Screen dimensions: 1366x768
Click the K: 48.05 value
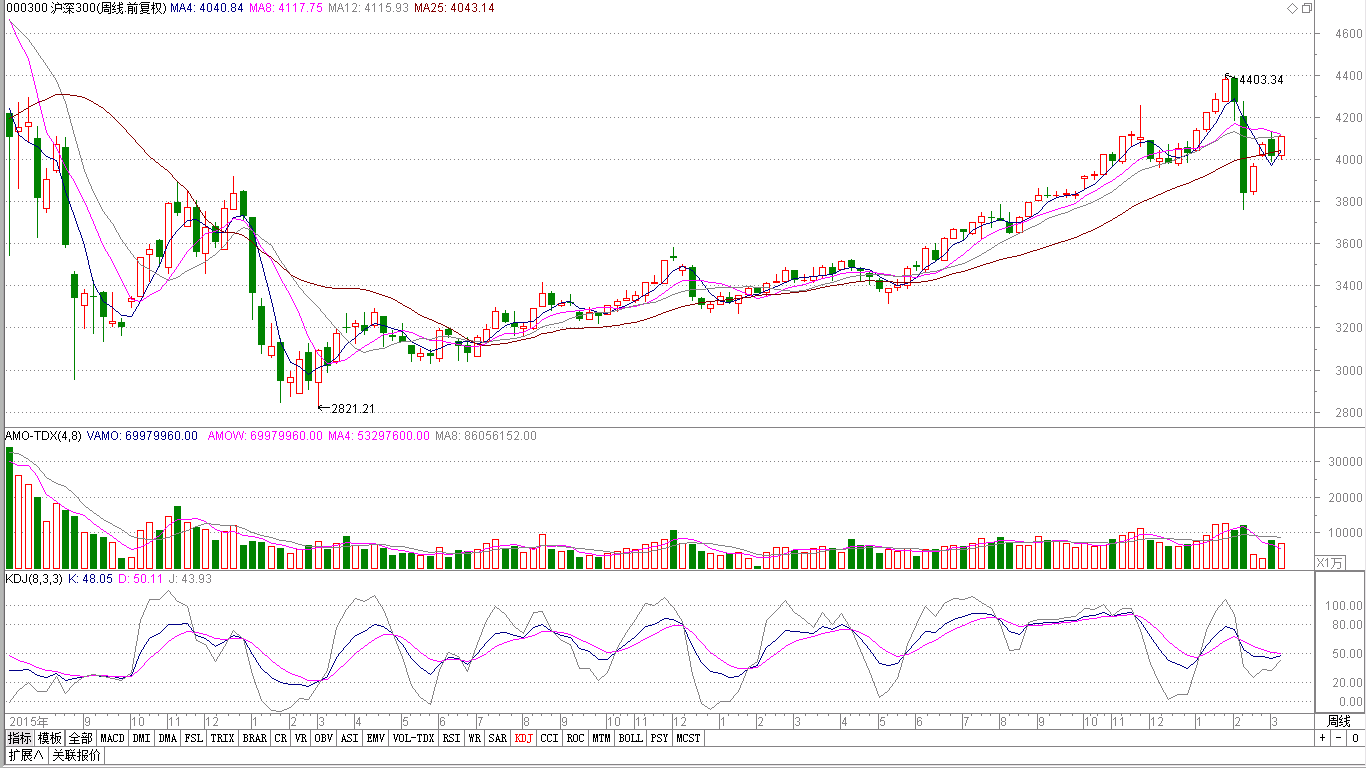click(88, 579)
